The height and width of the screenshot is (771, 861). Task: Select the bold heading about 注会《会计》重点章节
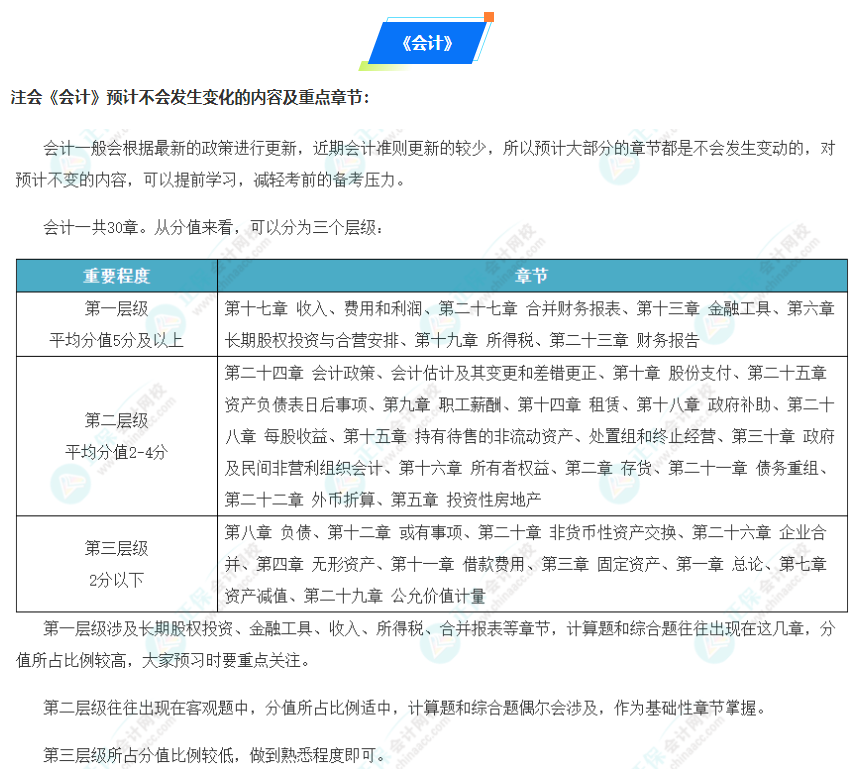click(190, 97)
